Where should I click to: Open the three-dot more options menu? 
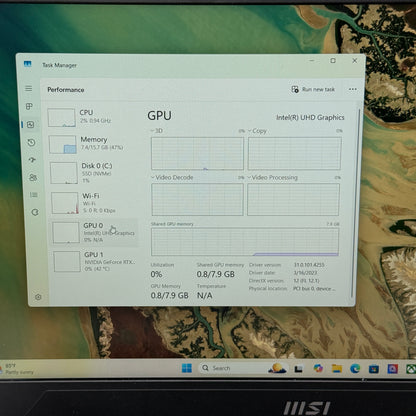tap(353, 89)
